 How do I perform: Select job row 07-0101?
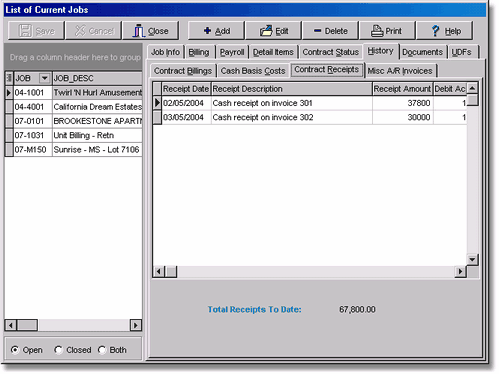tap(33, 121)
